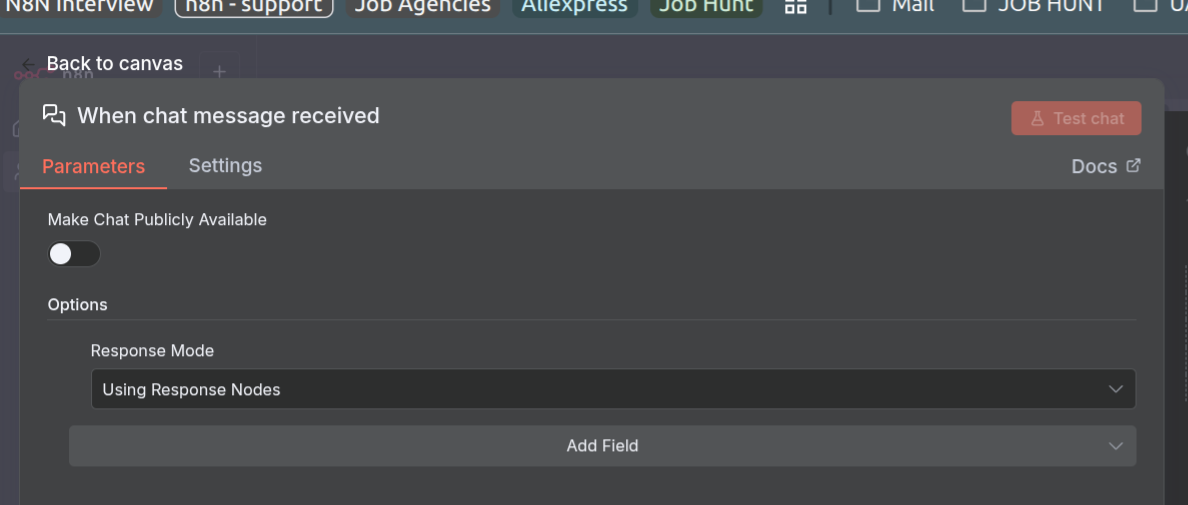
Task: Switch to the Settings tab
Action: coord(225,165)
